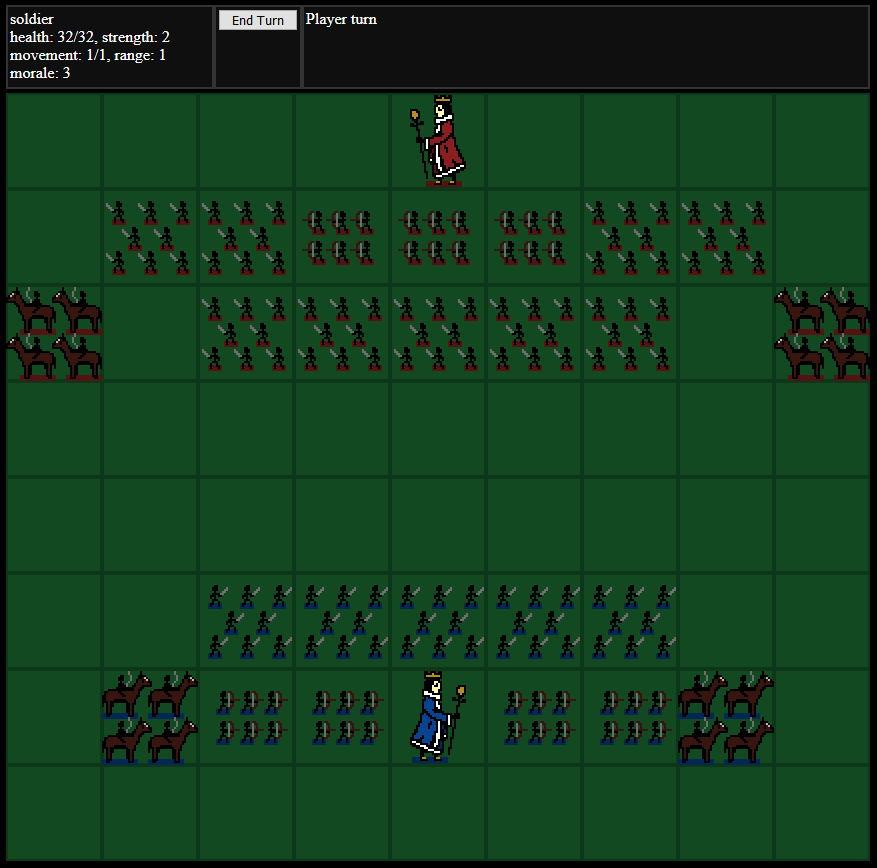
Task: Select the blue king unit
Action: [438, 717]
